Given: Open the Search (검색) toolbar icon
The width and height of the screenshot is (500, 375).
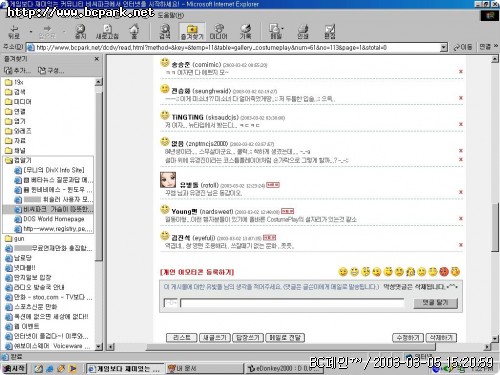Looking at the screenshot, I should click(165, 32).
